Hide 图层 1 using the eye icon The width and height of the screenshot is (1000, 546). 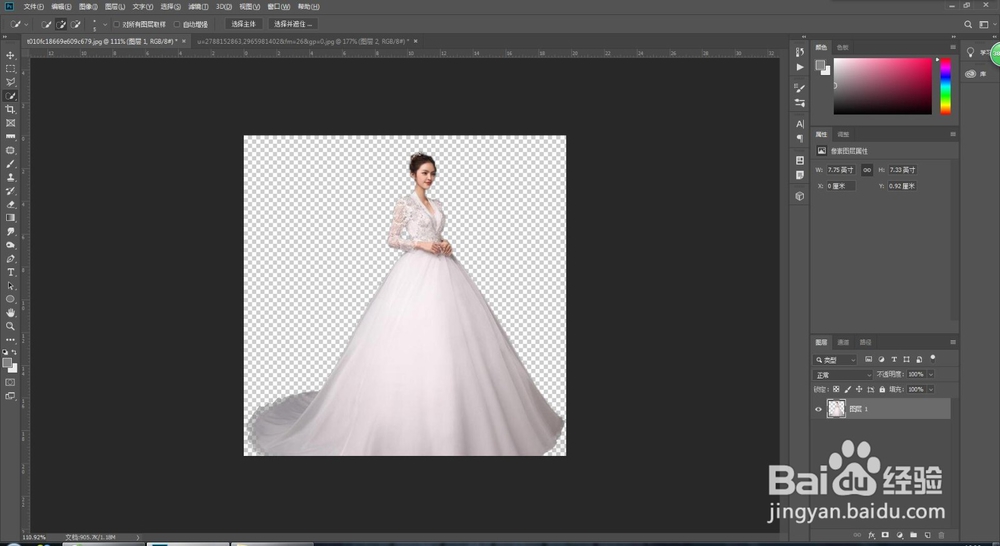[819, 409]
